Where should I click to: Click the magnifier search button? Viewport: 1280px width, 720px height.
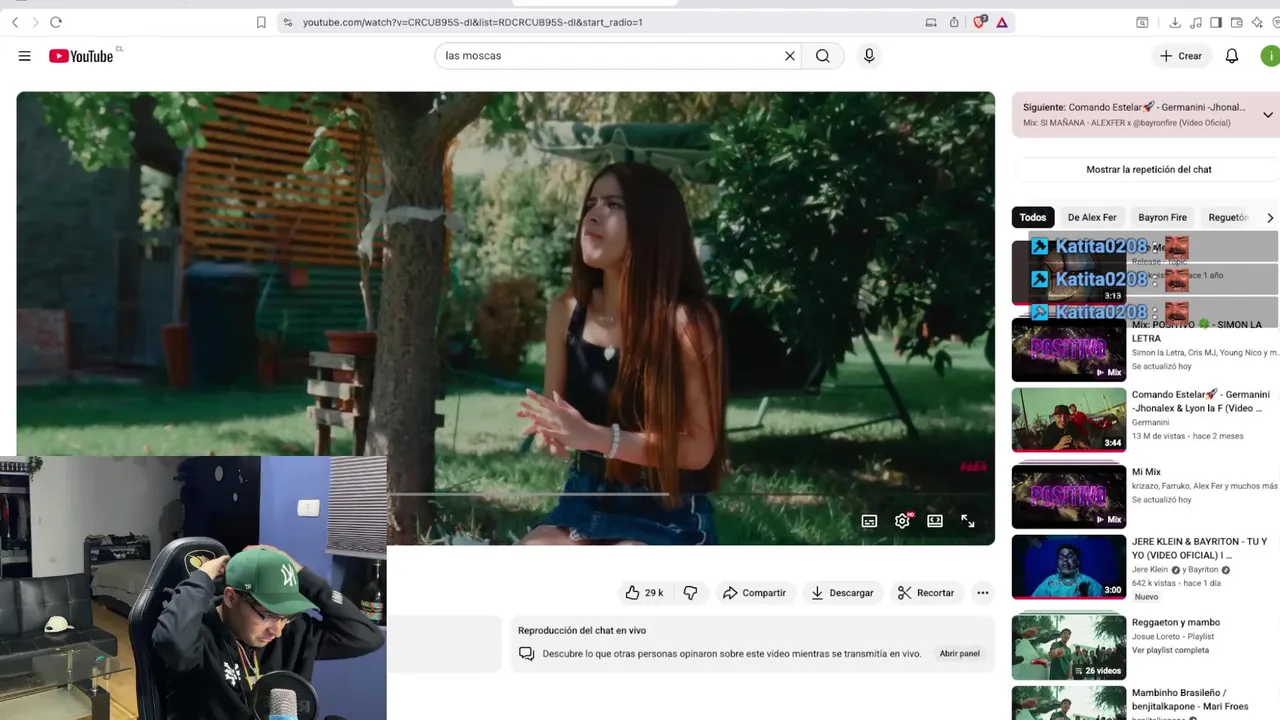(x=823, y=56)
